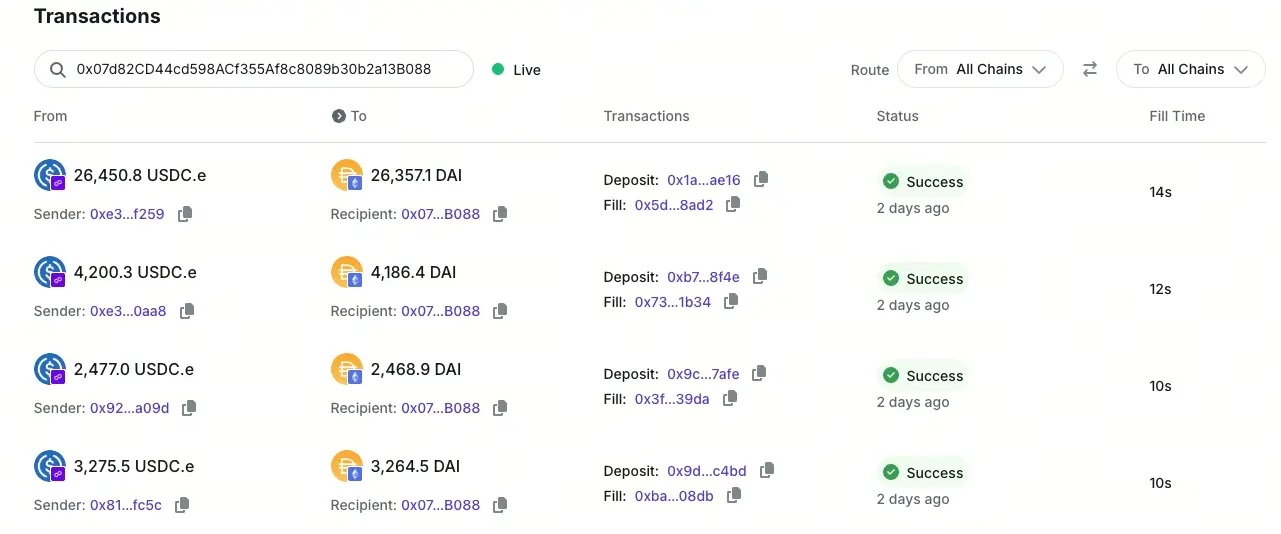Click USDC.e token icon for 4,200.3
This screenshot has height=534, width=1281.
pos(50,273)
